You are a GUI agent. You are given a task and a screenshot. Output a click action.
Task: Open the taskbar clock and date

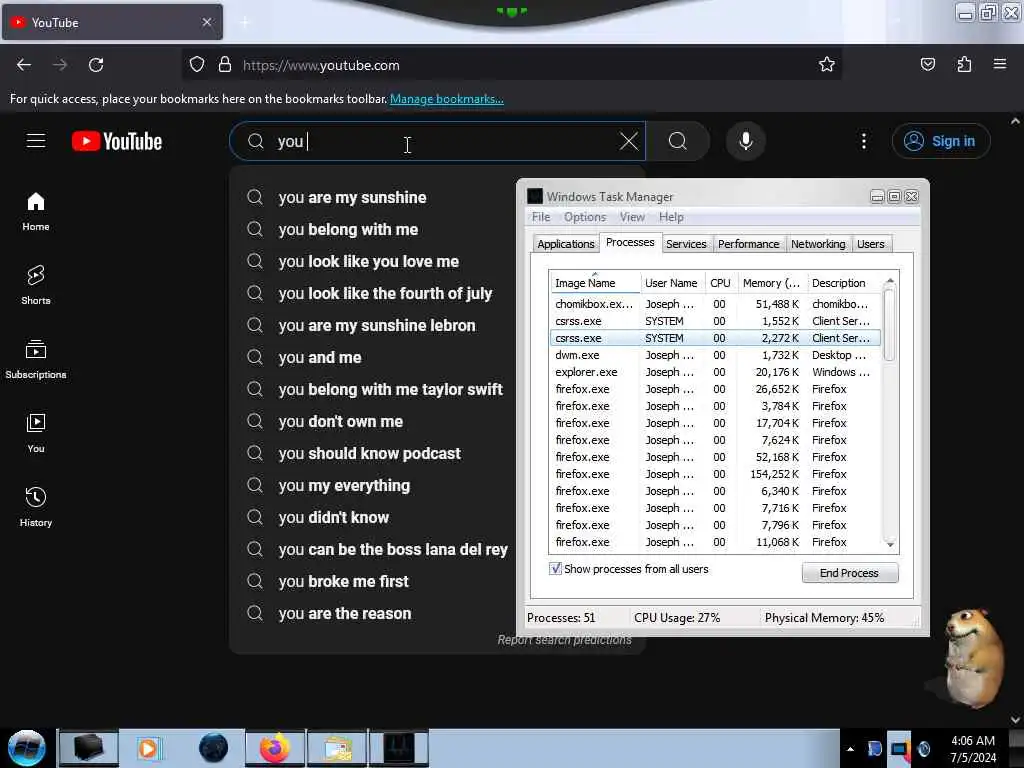pos(973,749)
